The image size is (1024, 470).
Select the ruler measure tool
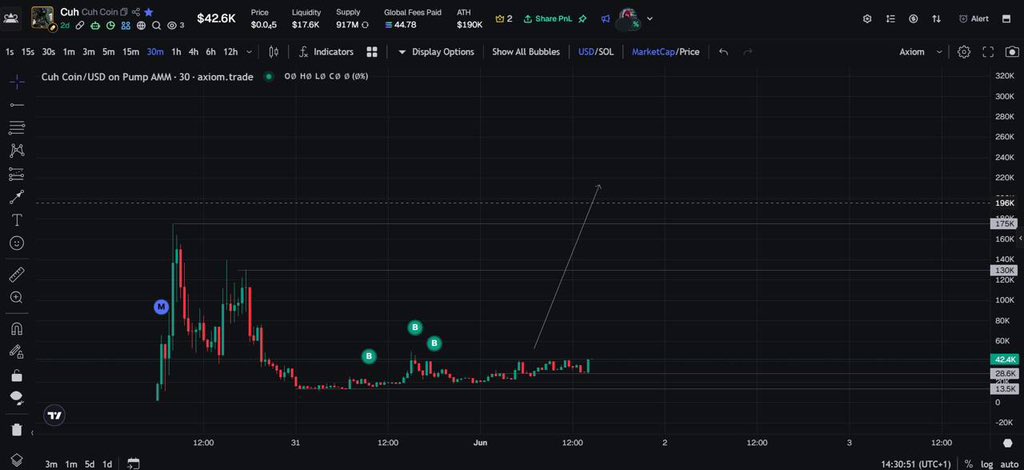coord(17,274)
